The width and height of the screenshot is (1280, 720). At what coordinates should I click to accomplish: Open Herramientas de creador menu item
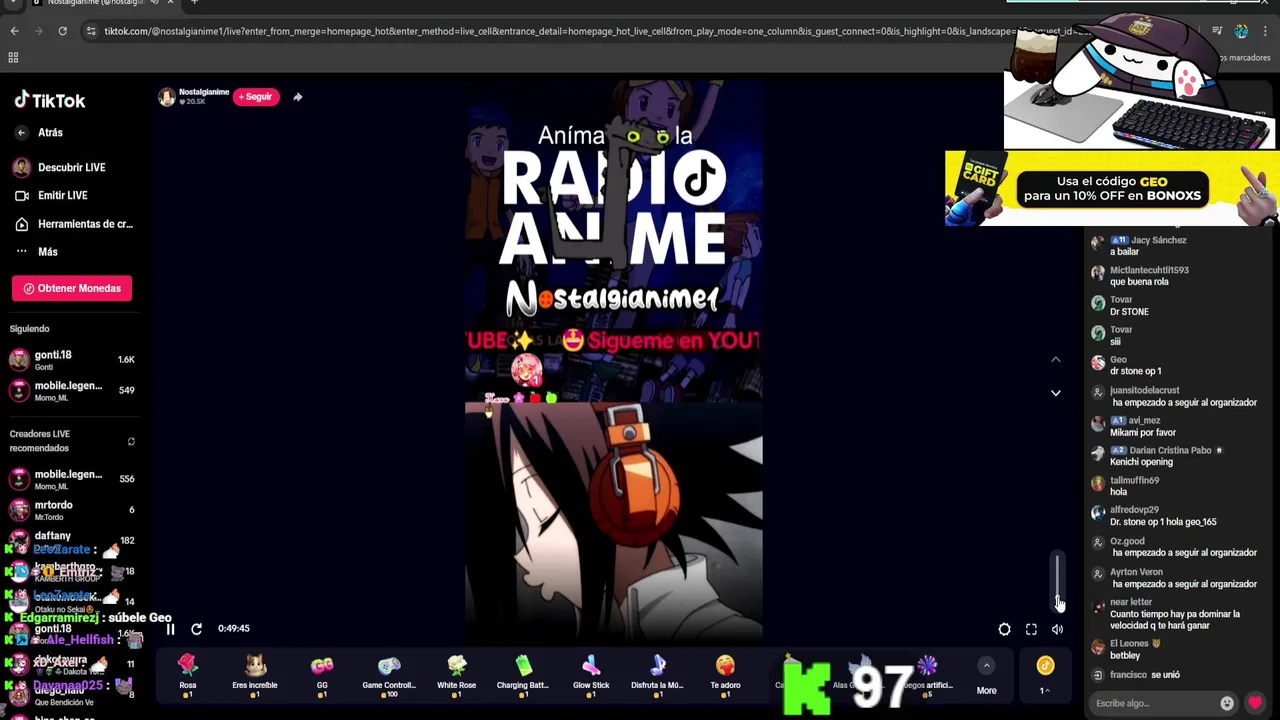pos(73,224)
